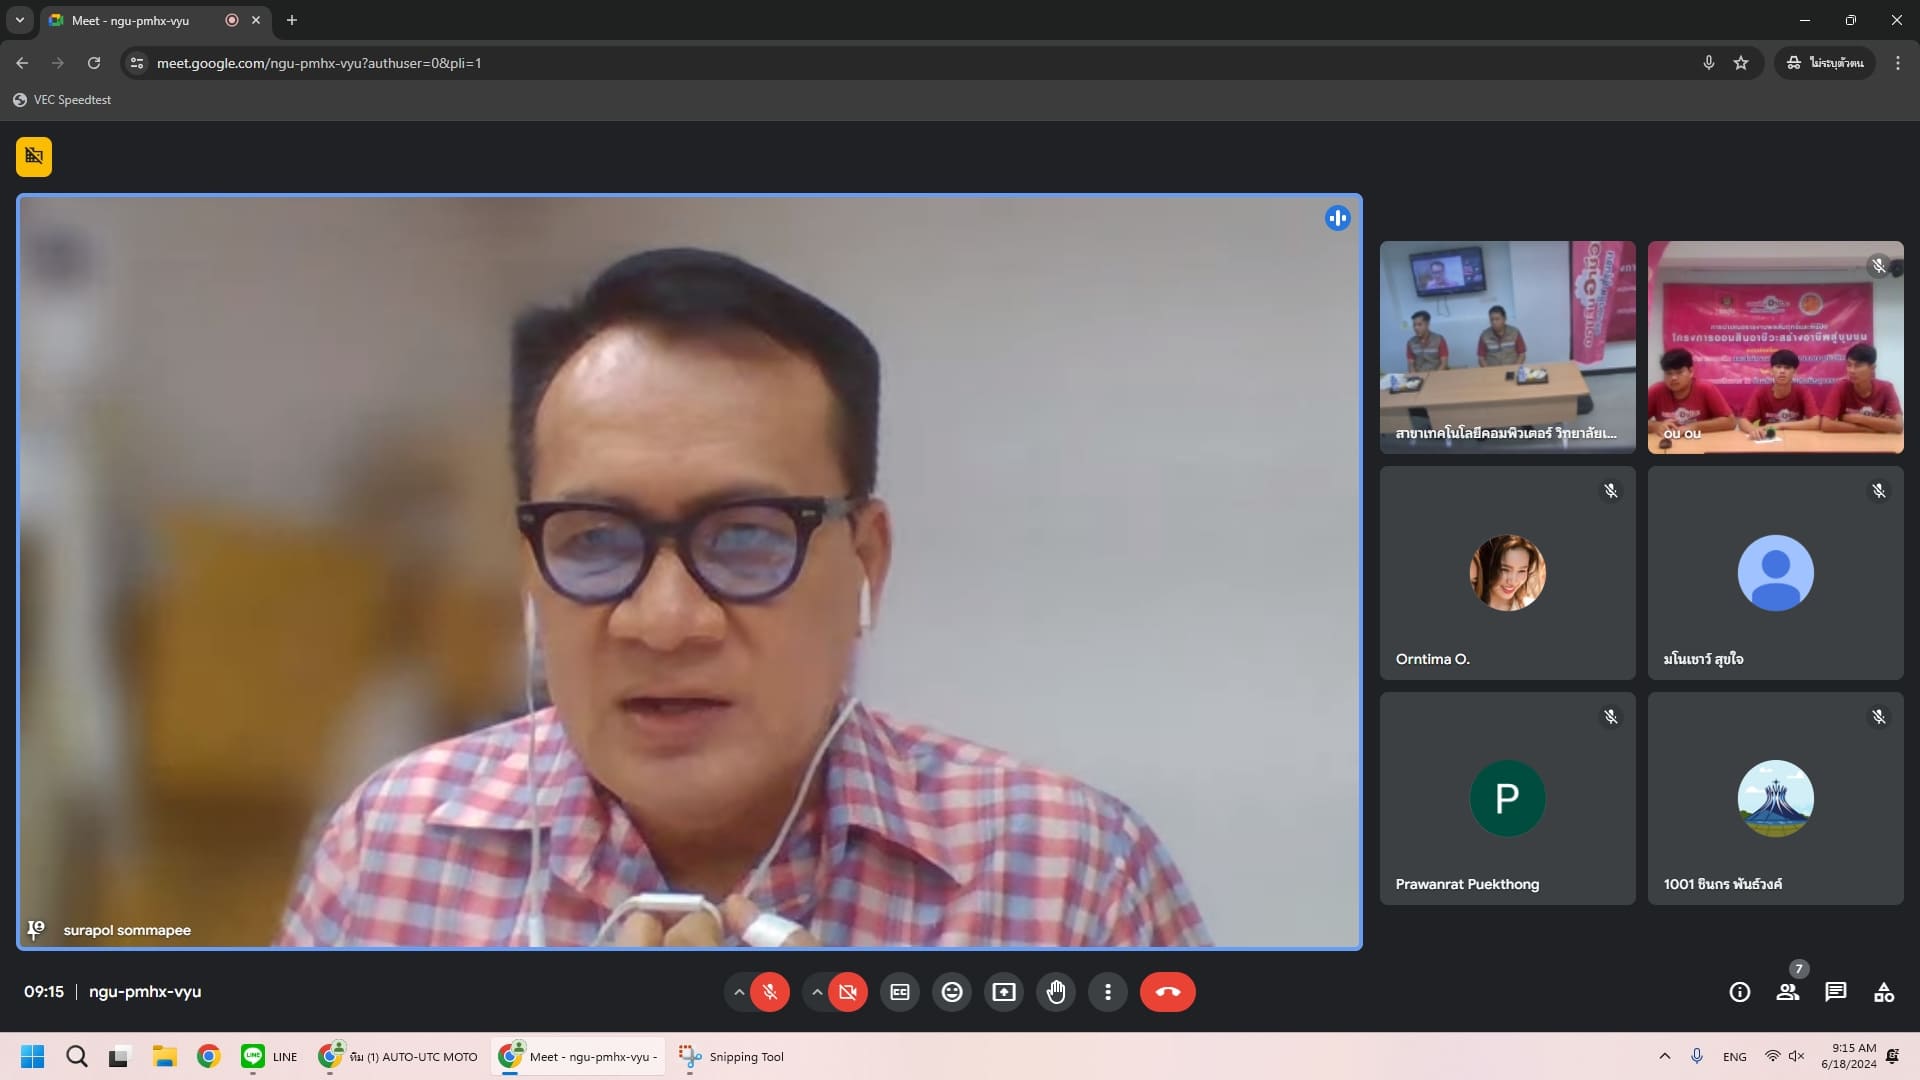
Task: Click the red leave call button
Action: [1167, 992]
